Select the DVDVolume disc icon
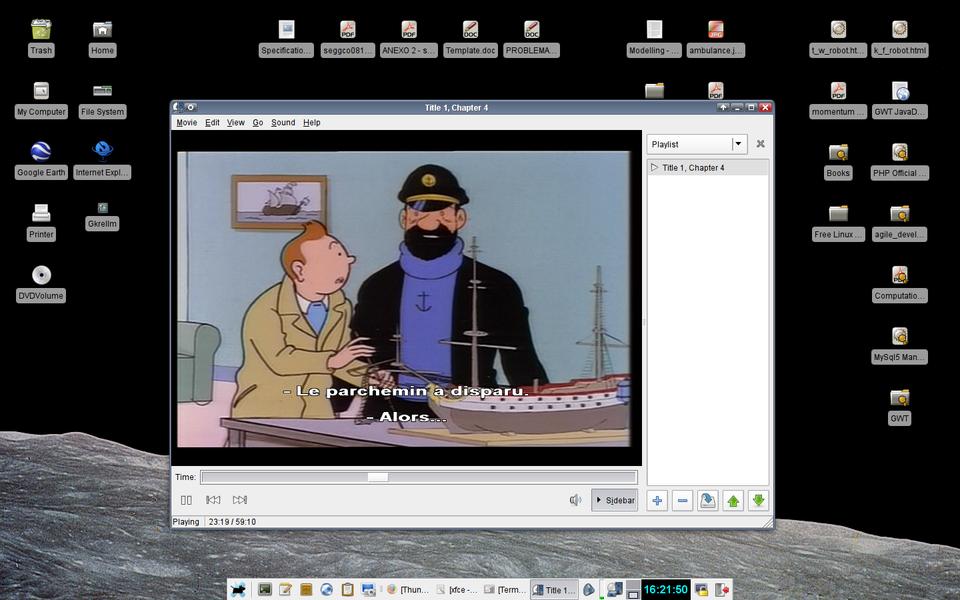This screenshot has height=600, width=960. click(x=41, y=283)
